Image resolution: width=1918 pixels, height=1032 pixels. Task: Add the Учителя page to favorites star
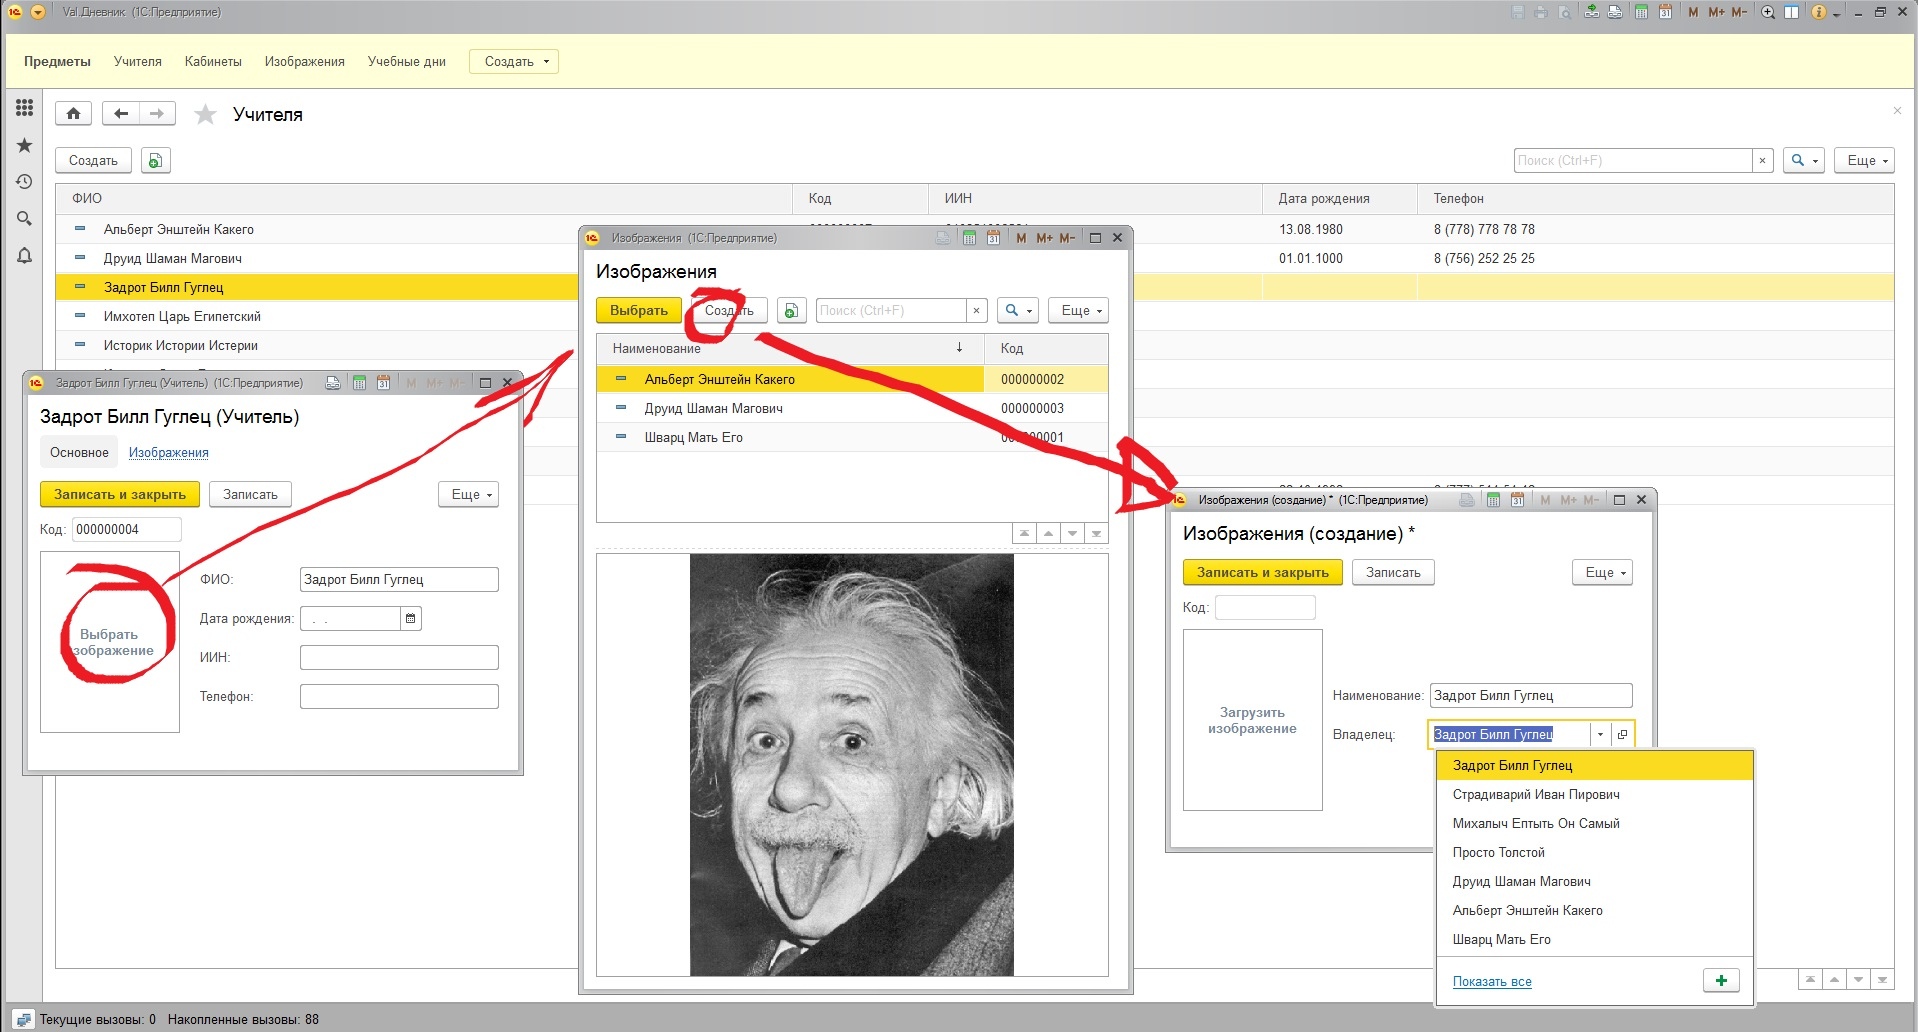click(205, 115)
